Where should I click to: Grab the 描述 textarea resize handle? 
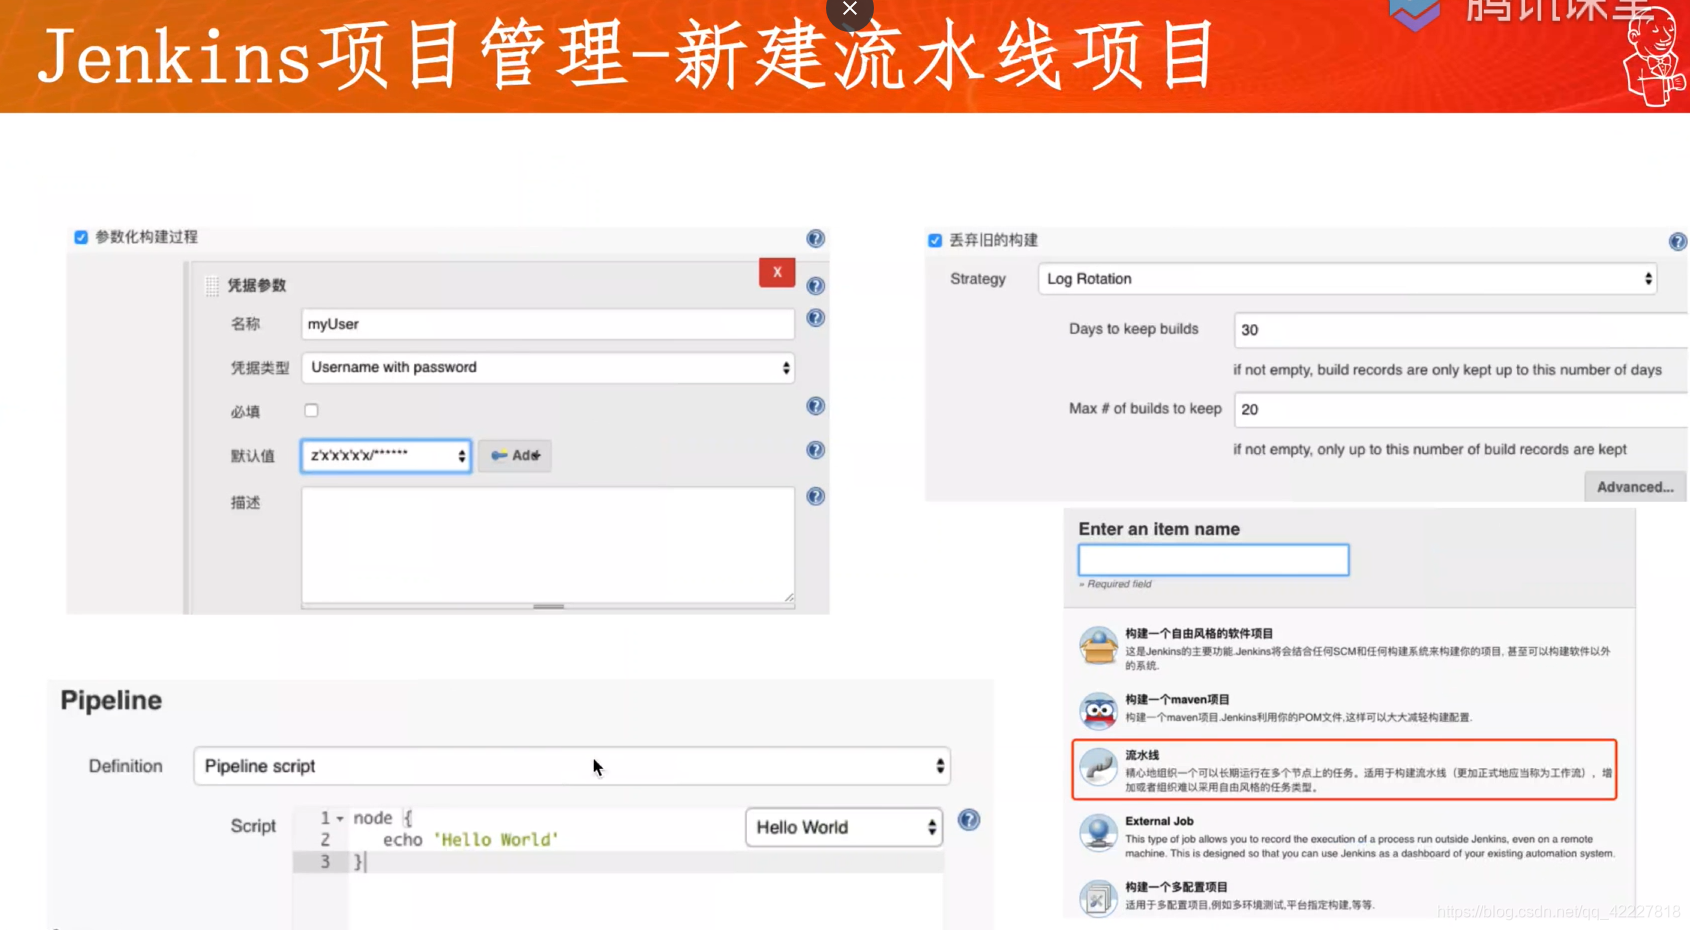pos(789,597)
